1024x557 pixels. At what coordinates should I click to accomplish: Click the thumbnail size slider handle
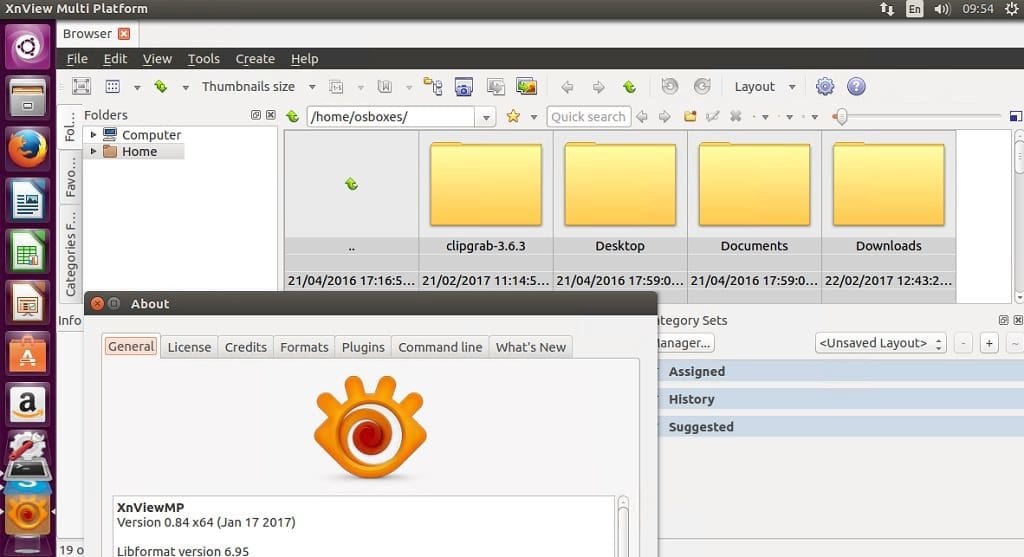840,116
